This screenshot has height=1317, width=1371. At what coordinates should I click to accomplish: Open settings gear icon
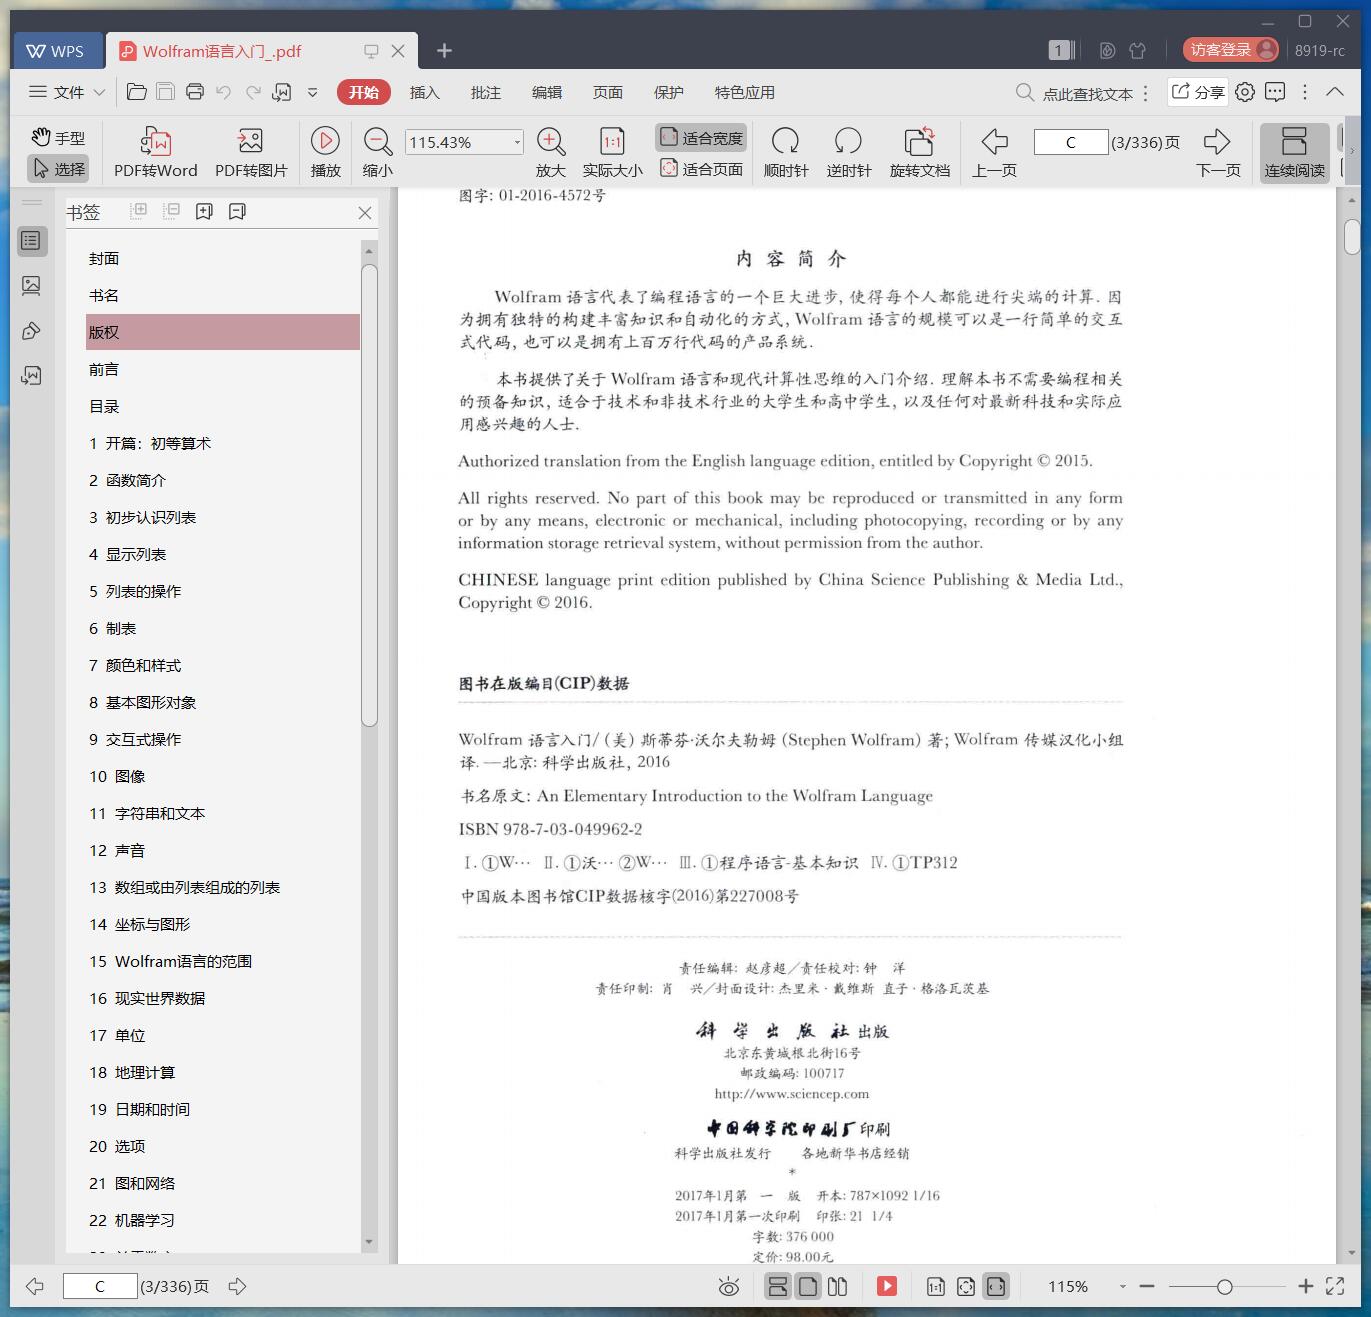pos(1245,92)
